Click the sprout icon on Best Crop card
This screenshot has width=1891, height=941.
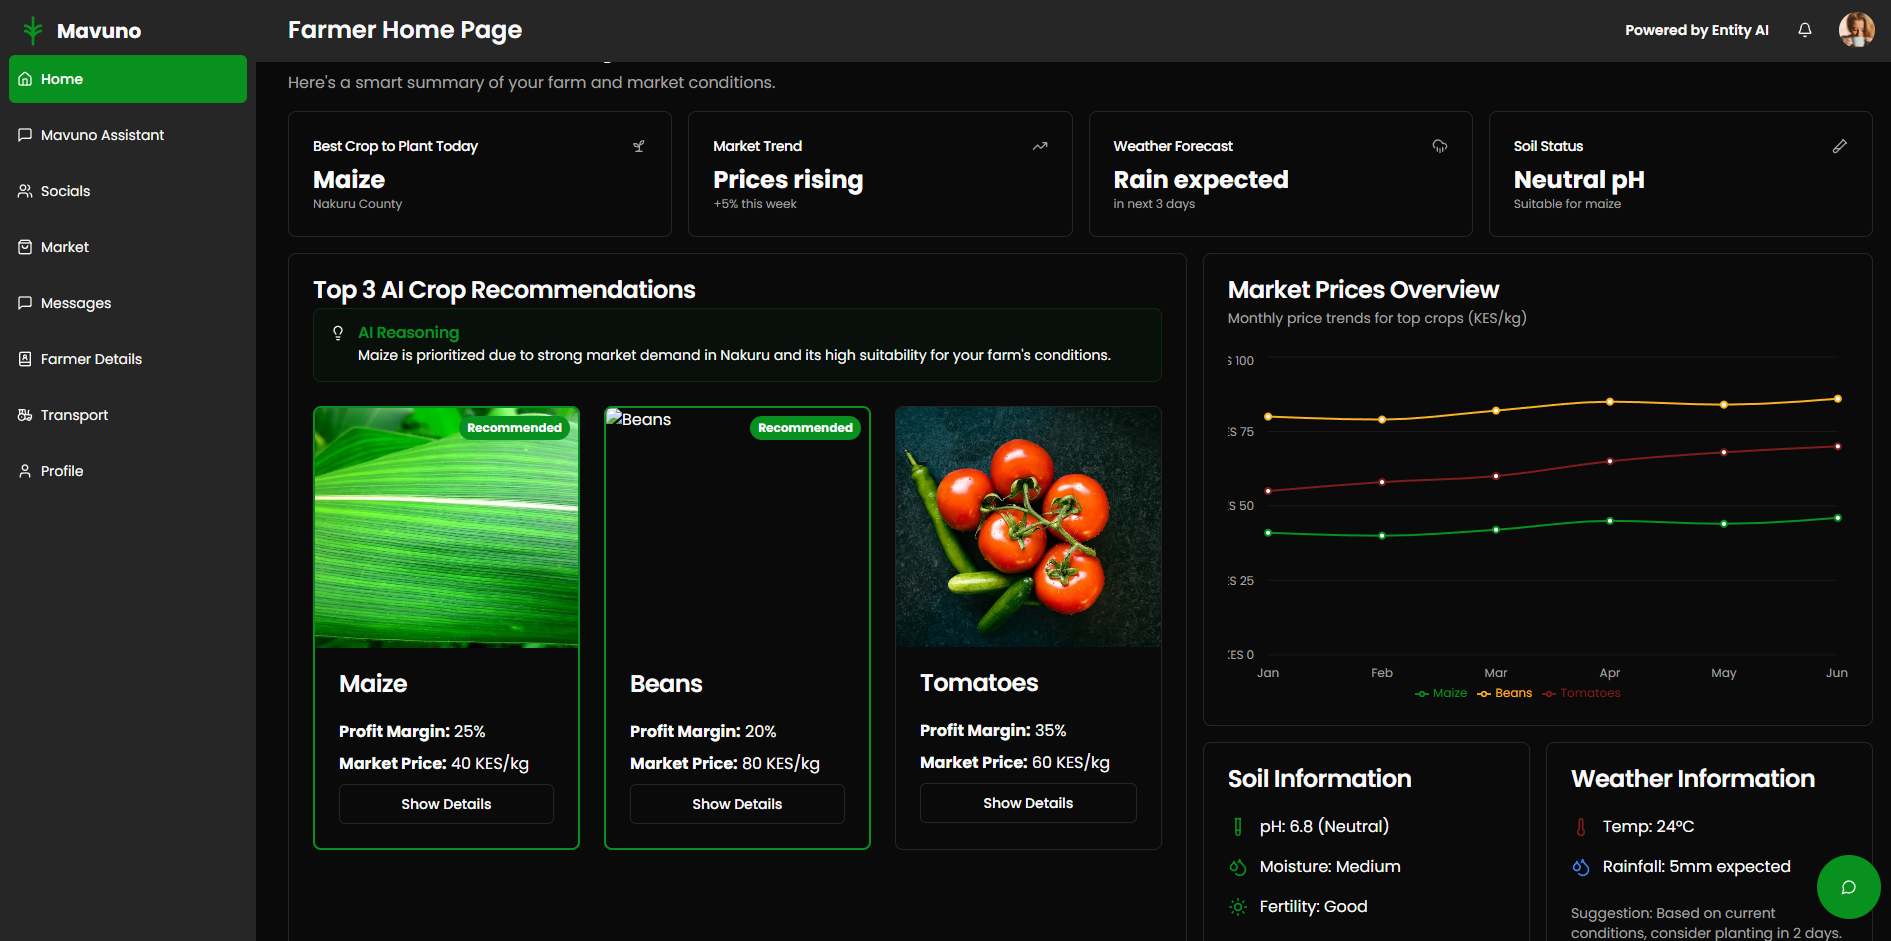(639, 146)
